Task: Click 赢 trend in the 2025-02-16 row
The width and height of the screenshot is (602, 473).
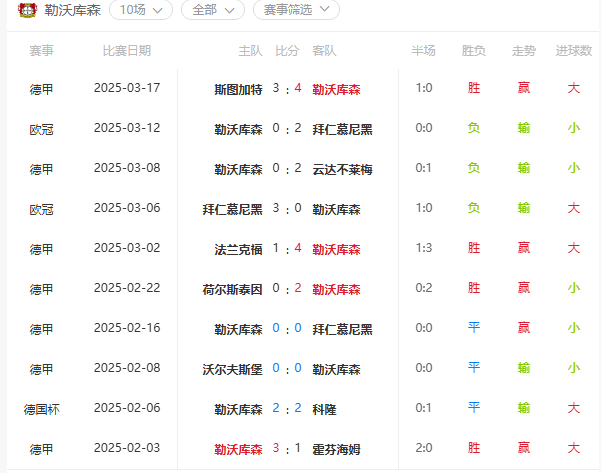Action: coord(524,328)
